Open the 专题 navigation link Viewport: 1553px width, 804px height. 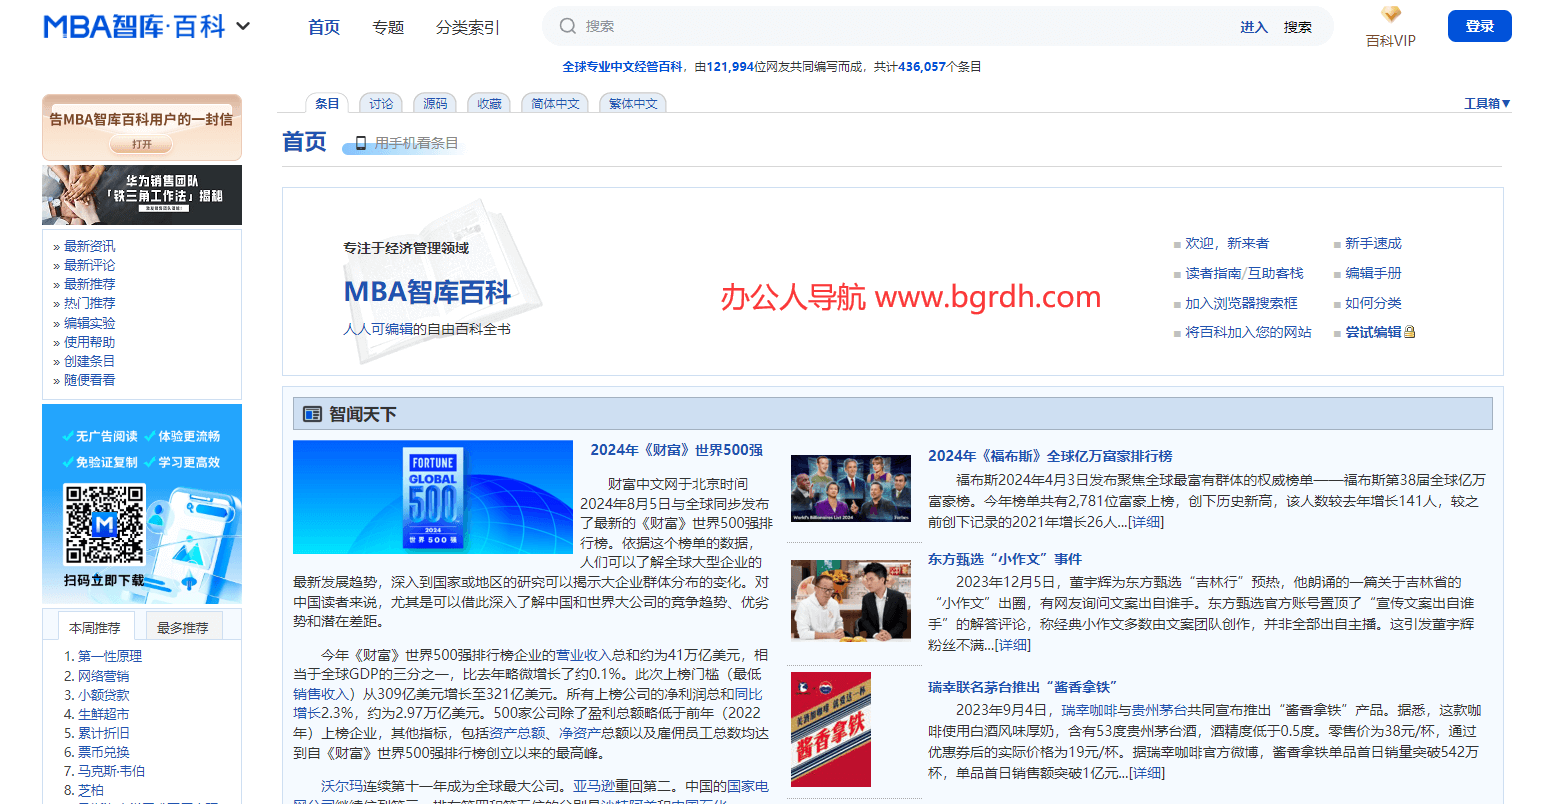coord(388,27)
